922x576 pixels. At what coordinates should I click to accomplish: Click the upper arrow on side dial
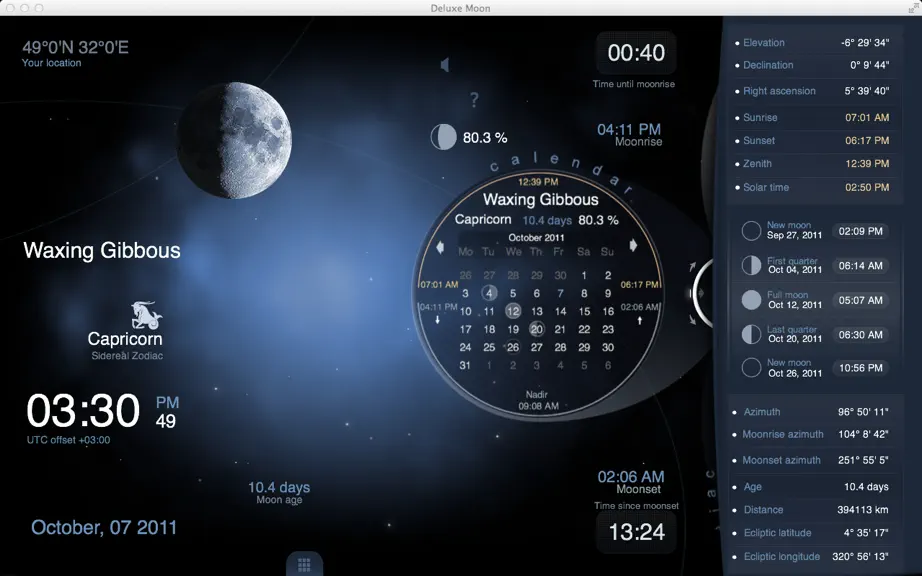coord(693,267)
